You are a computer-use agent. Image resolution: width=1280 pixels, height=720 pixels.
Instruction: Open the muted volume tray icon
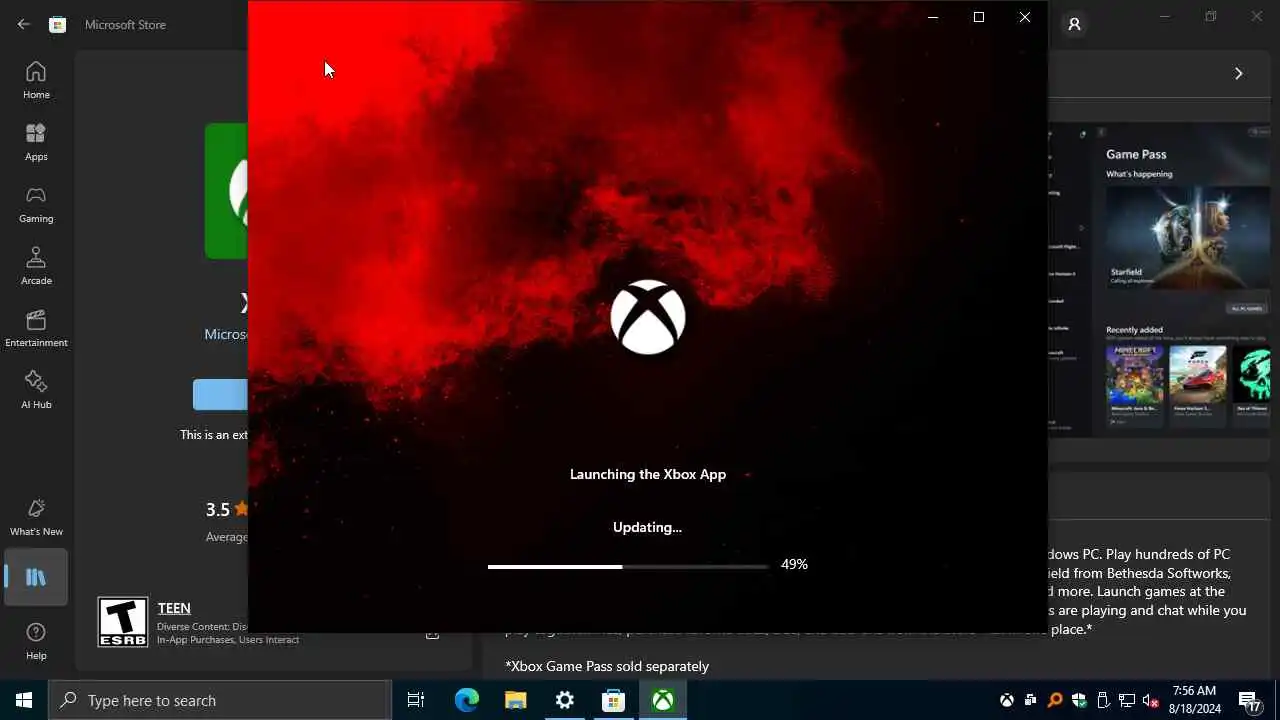coord(1151,700)
